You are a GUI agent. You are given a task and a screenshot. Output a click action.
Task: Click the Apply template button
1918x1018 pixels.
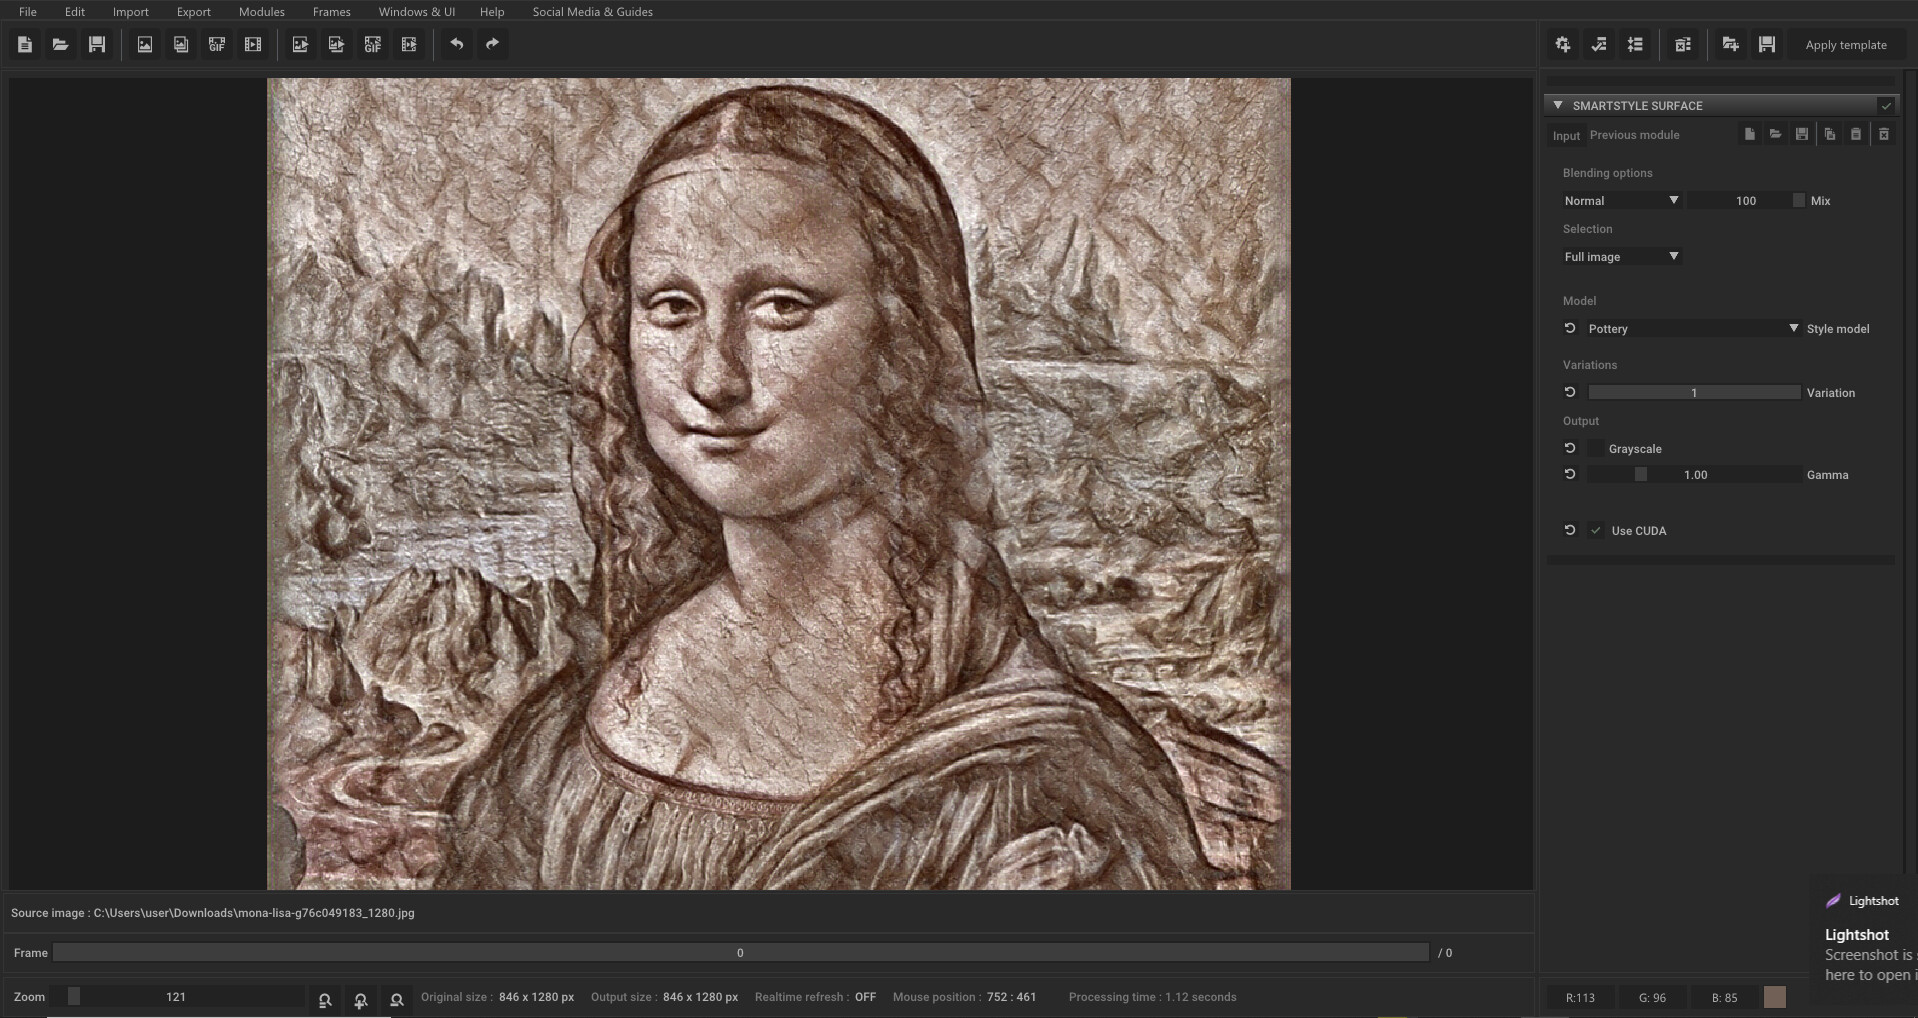point(1846,44)
